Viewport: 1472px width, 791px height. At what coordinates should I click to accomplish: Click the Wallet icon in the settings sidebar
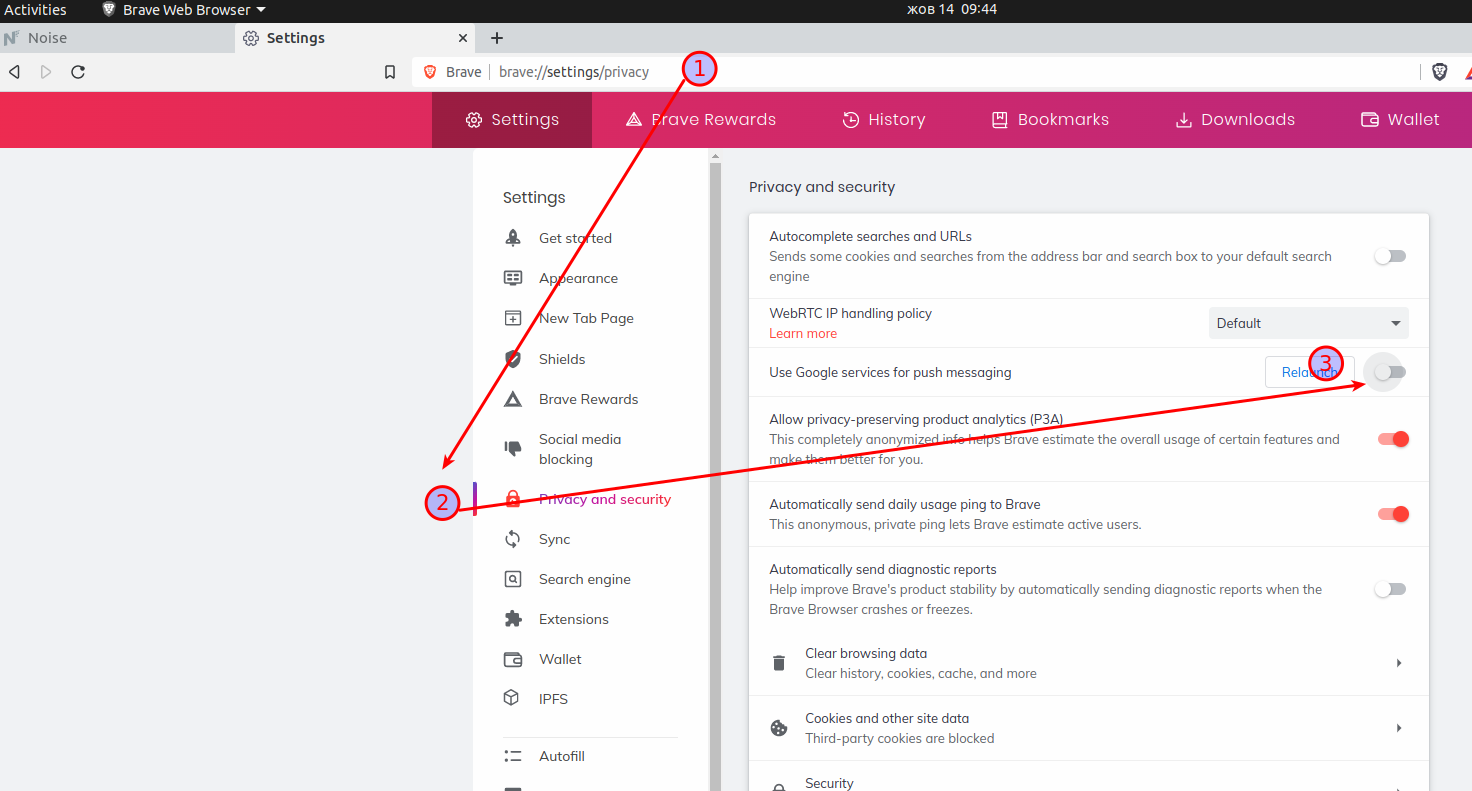[513, 659]
